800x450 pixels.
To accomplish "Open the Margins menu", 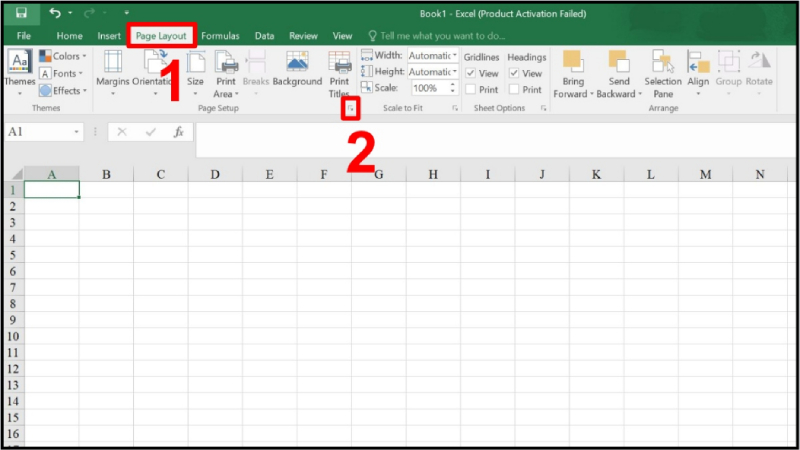I will [113, 73].
